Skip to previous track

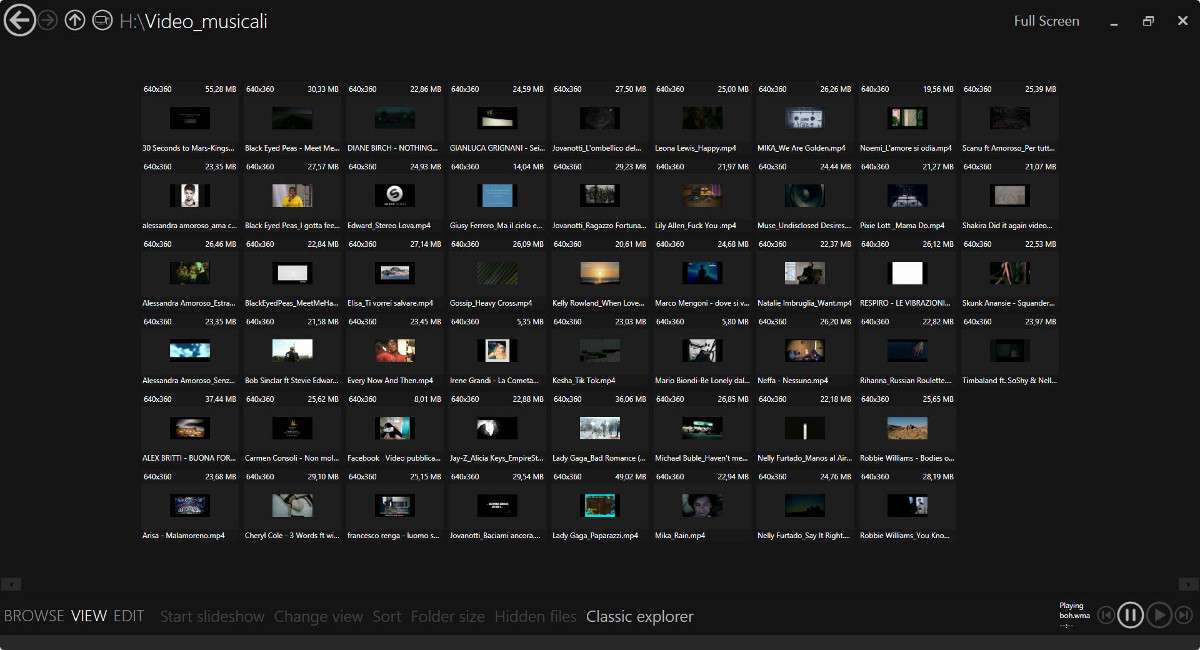tap(1106, 615)
